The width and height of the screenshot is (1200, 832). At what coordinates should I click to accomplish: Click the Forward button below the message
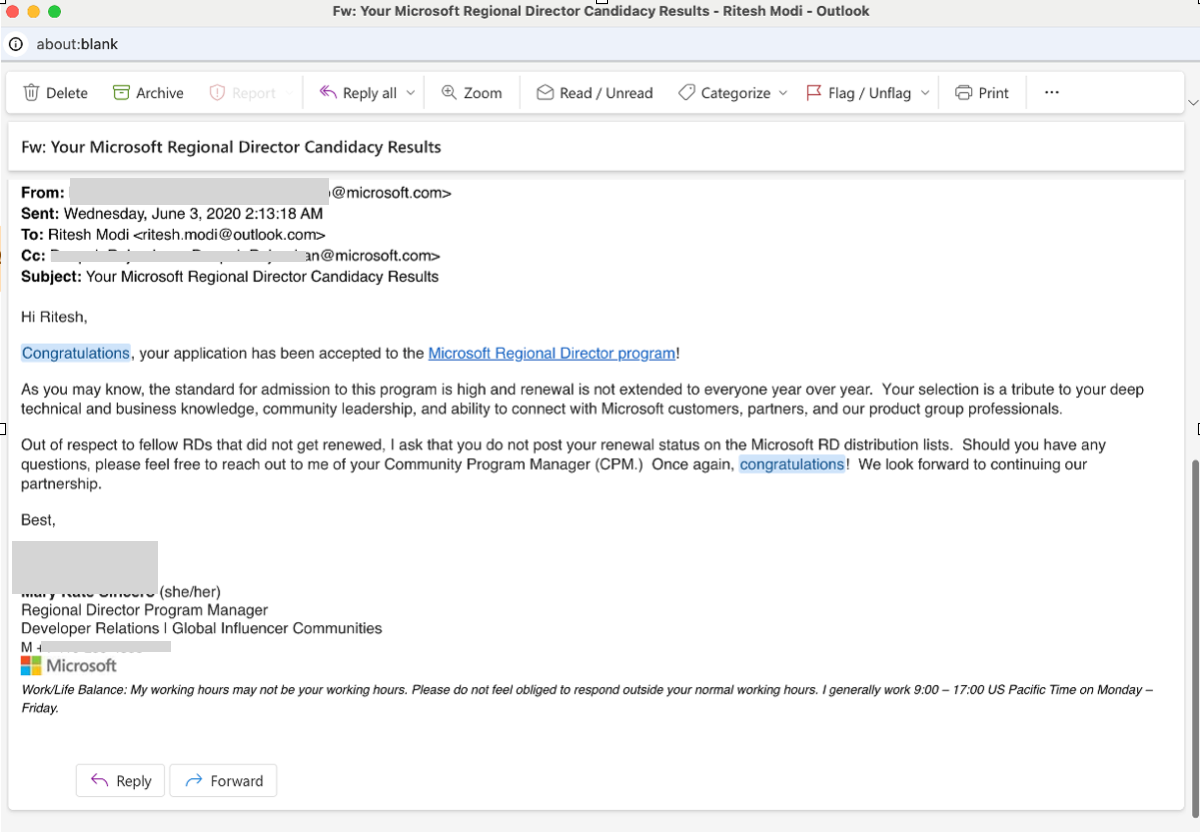(223, 781)
